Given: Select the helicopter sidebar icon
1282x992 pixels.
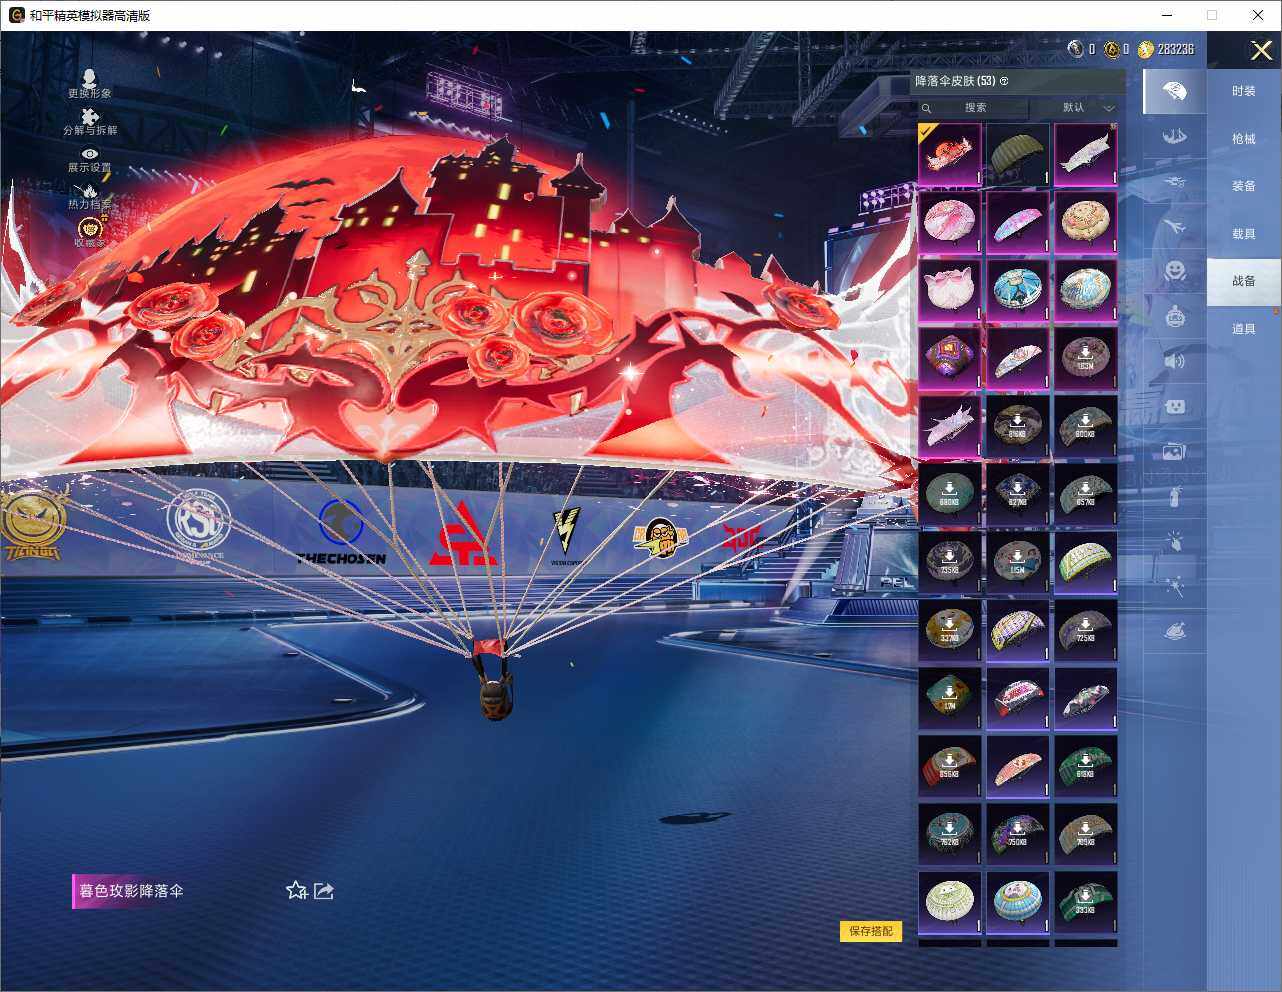Looking at the screenshot, I should pyautogui.click(x=1175, y=182).
